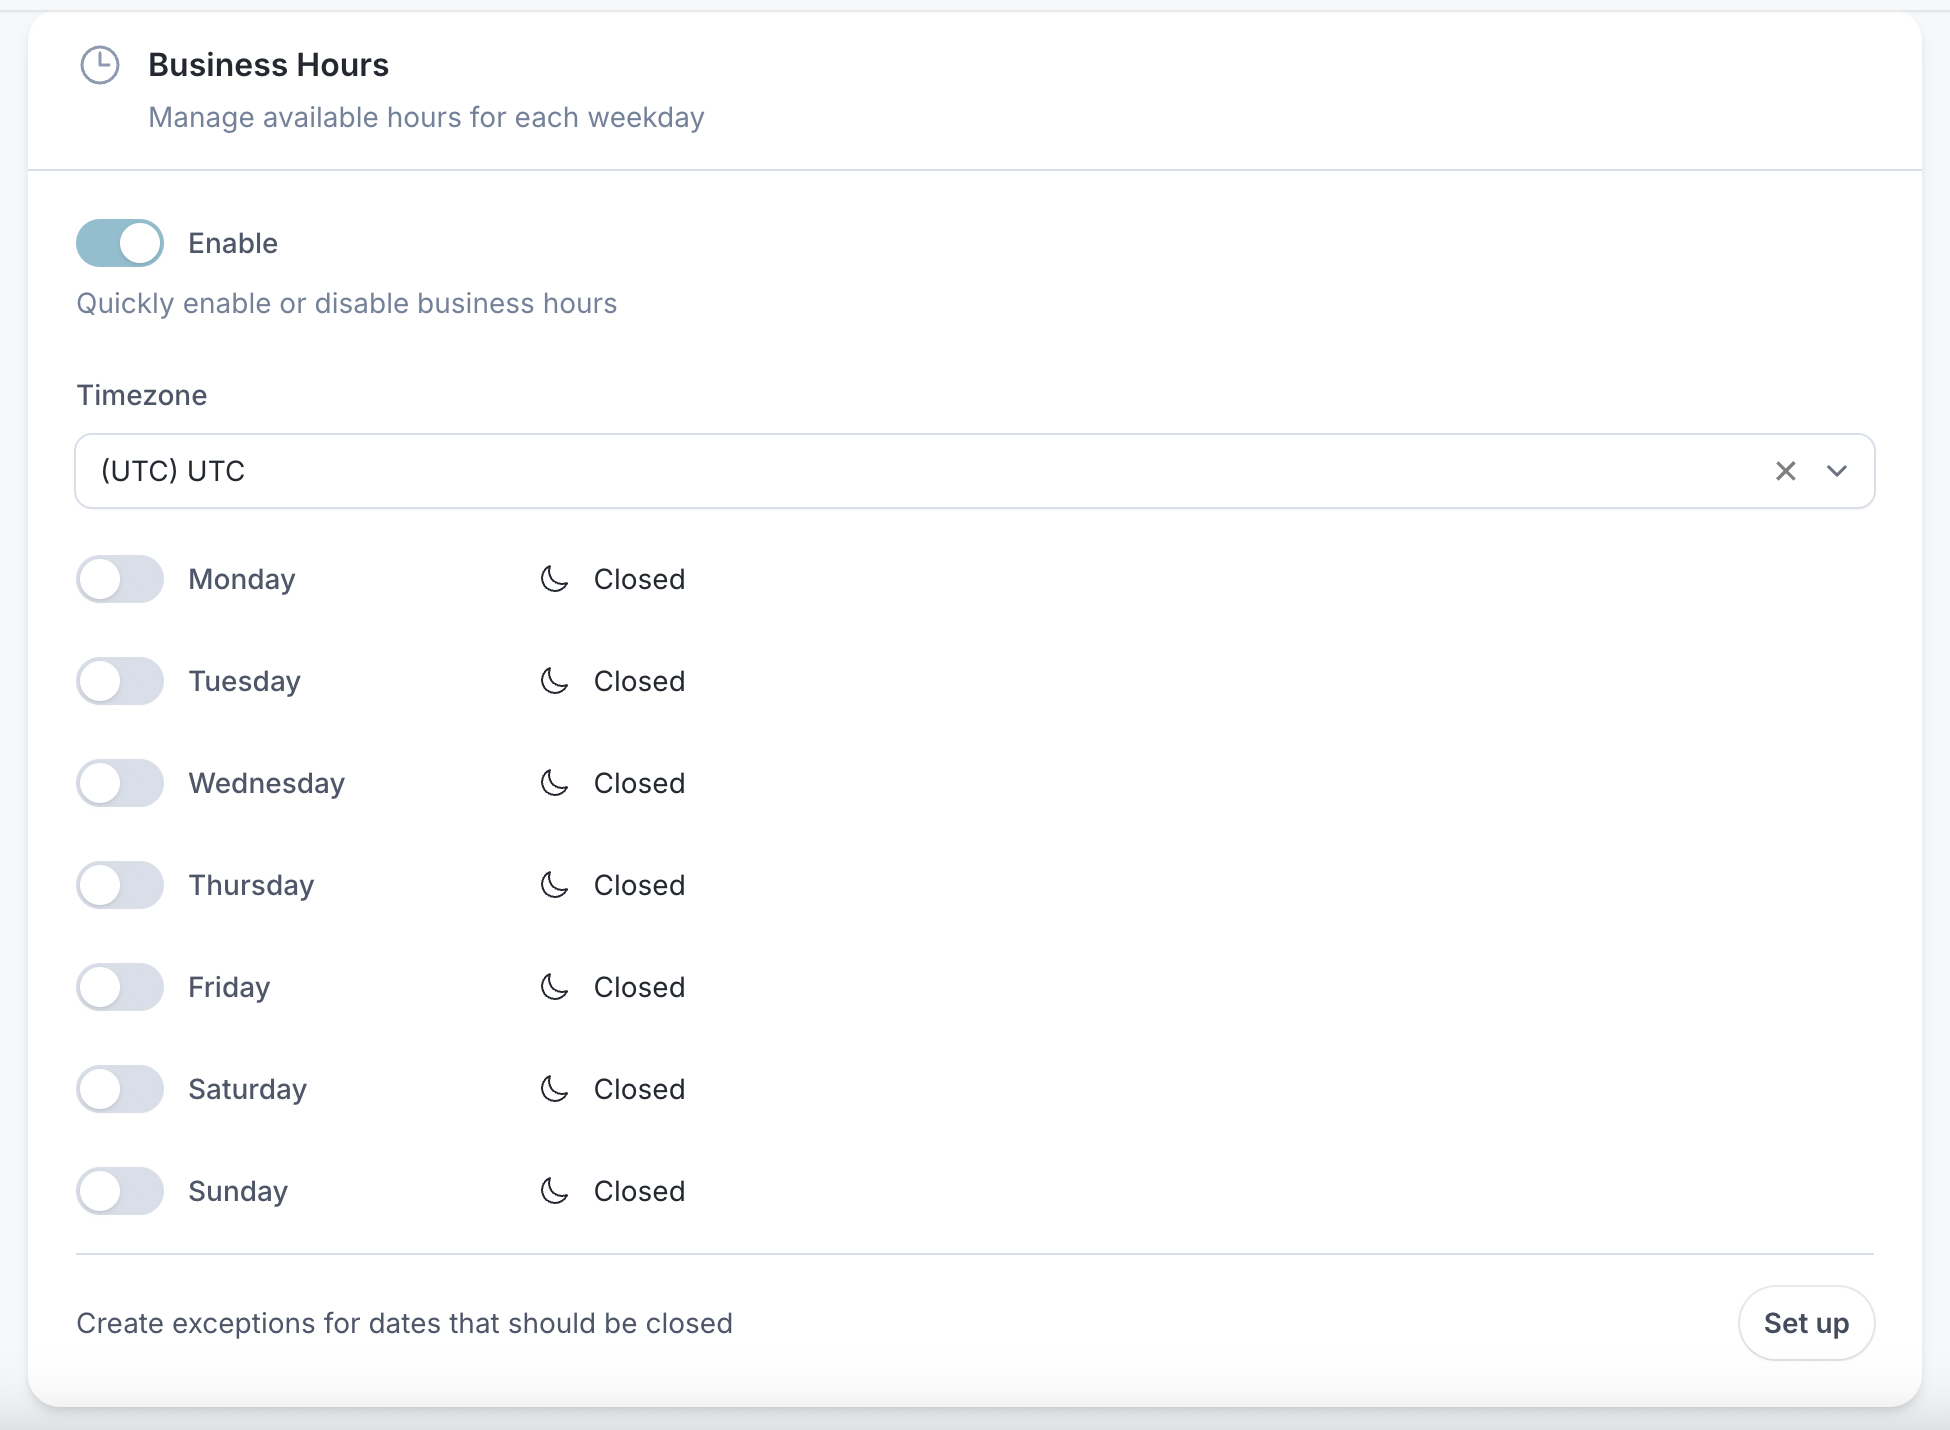The width and height of the screenshot is (1950, 1430).
Task: Turn on the Monday availability toggle
Action: pos(119,579)
